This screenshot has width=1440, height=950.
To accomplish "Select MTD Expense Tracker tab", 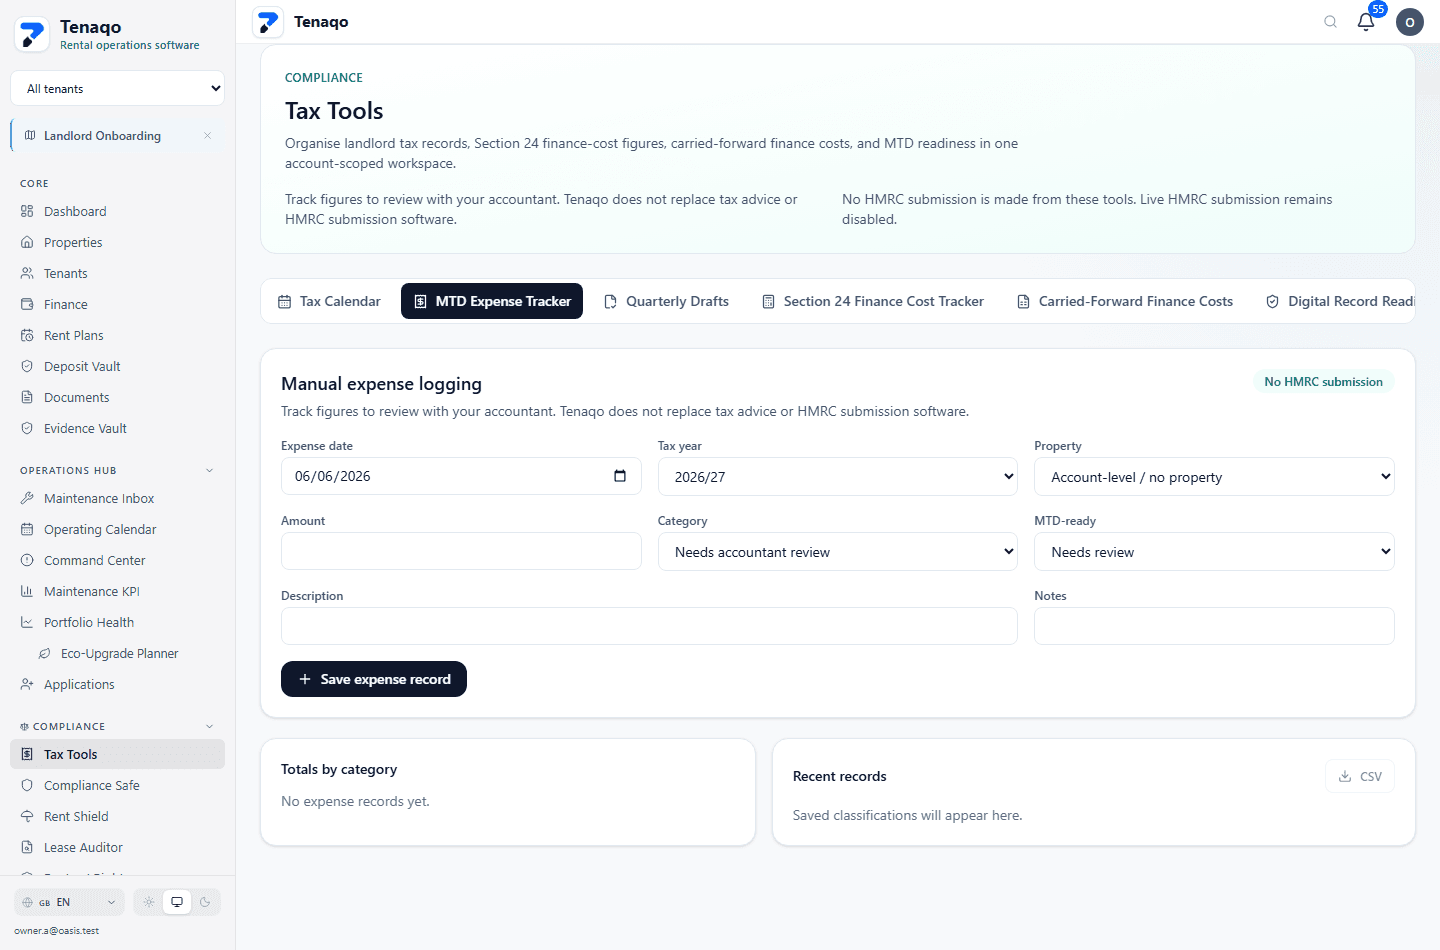I will click(x=492, y=301).
